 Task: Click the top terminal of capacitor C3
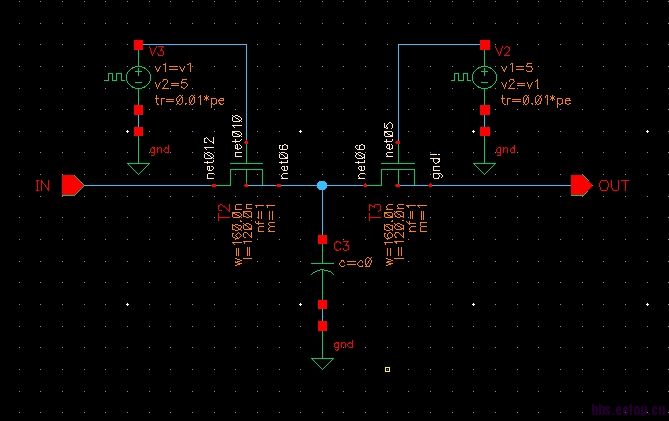click(x=322, y=240)
